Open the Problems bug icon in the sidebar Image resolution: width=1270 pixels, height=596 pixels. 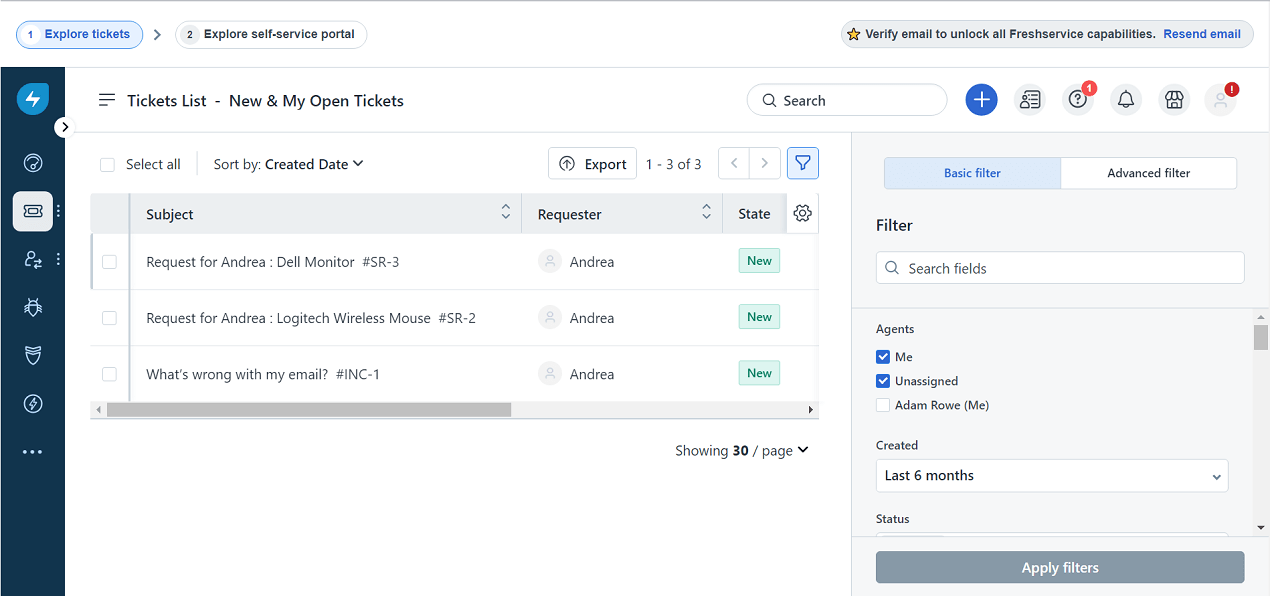click(33, 307)
